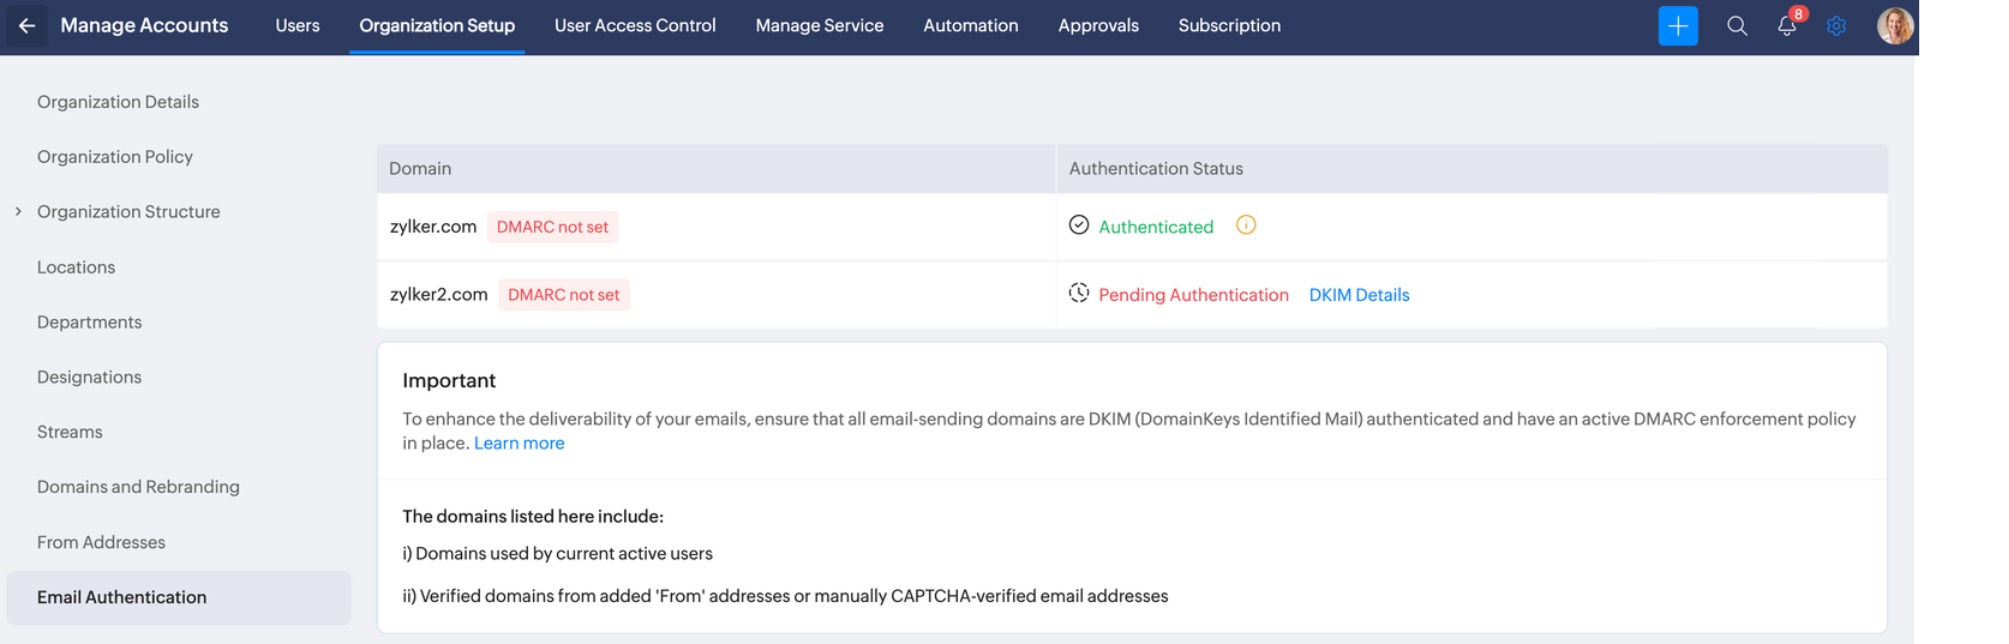Open the settings gear icon
Screen dimensions: 2009x644
coord(1836,26)
